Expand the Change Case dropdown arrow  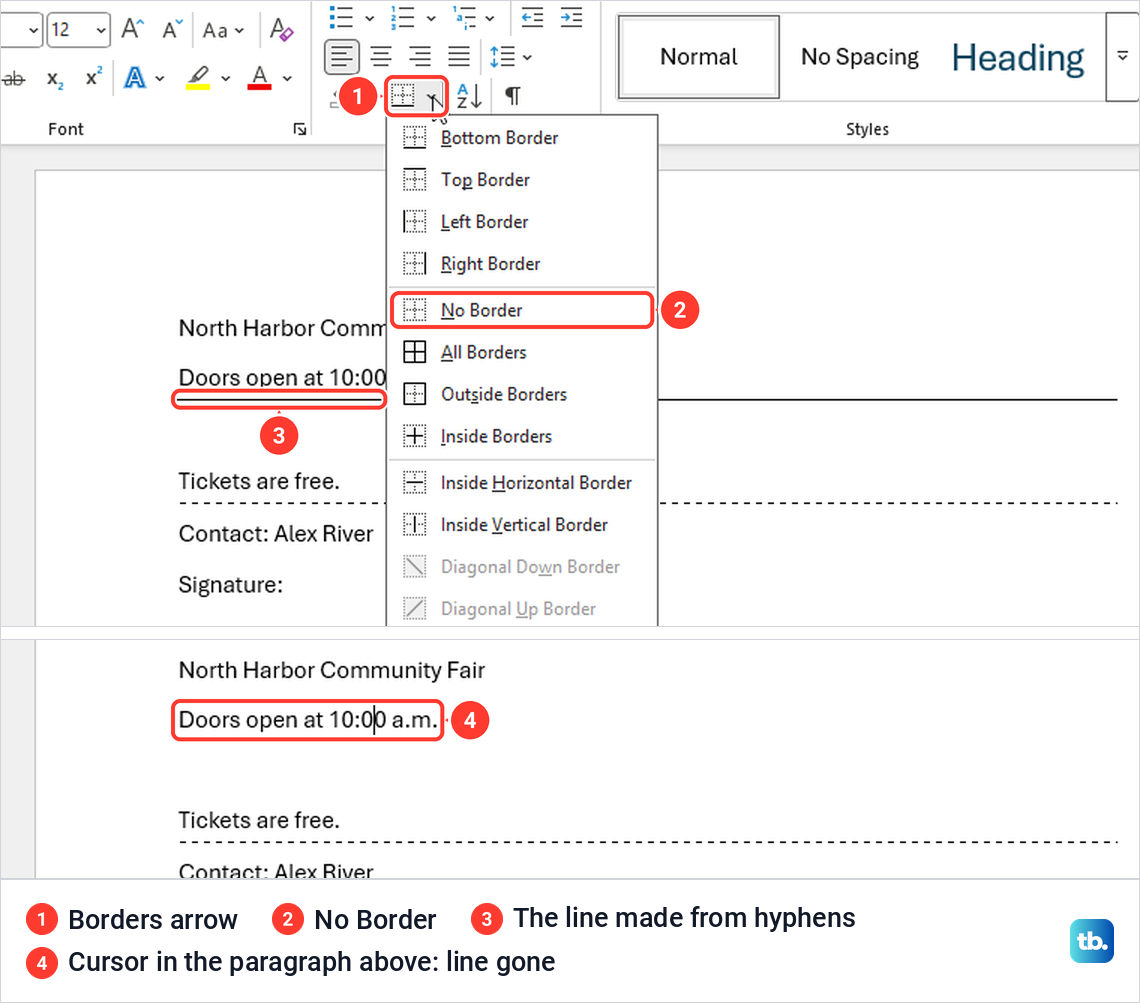click(x=239, y=31)
